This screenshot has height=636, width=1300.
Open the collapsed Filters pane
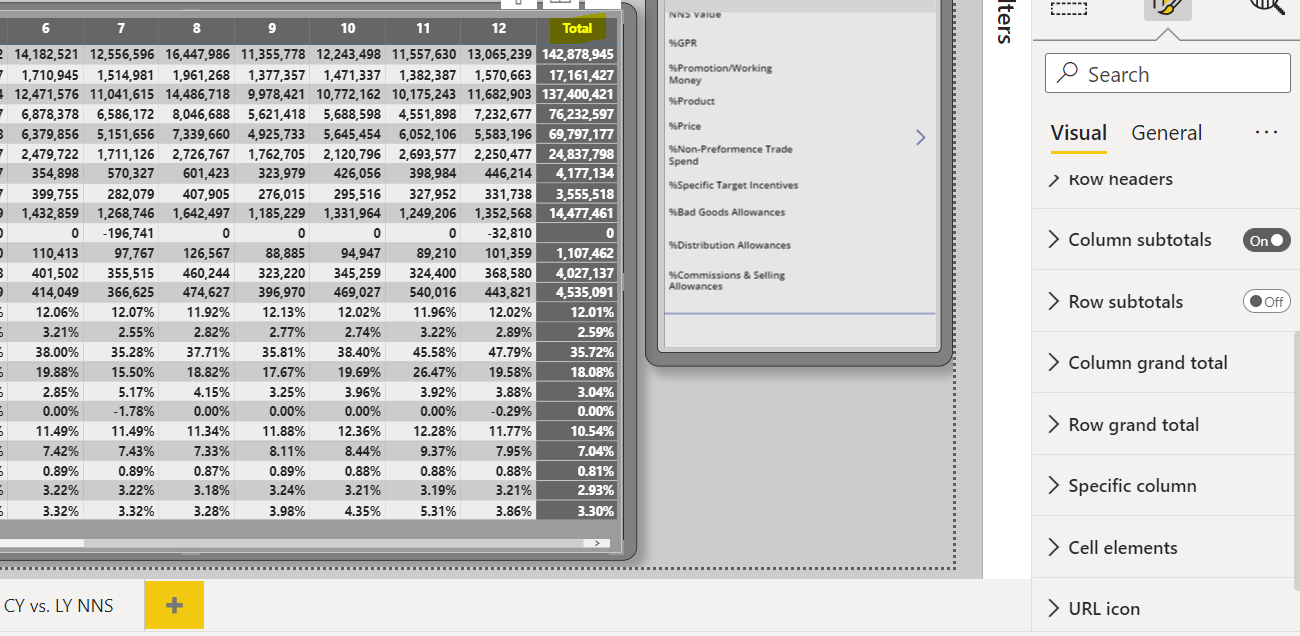coord(1006,22)
